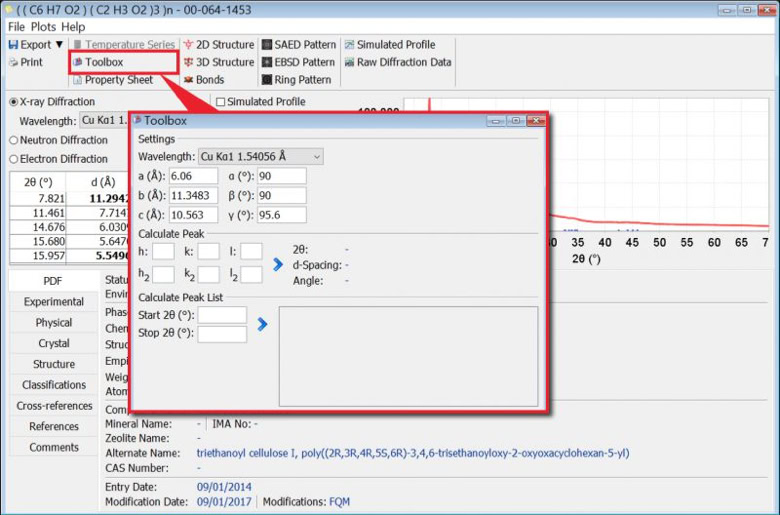Open the Plots menu
The width and height of the screenshot is (780, 515).
42,27
